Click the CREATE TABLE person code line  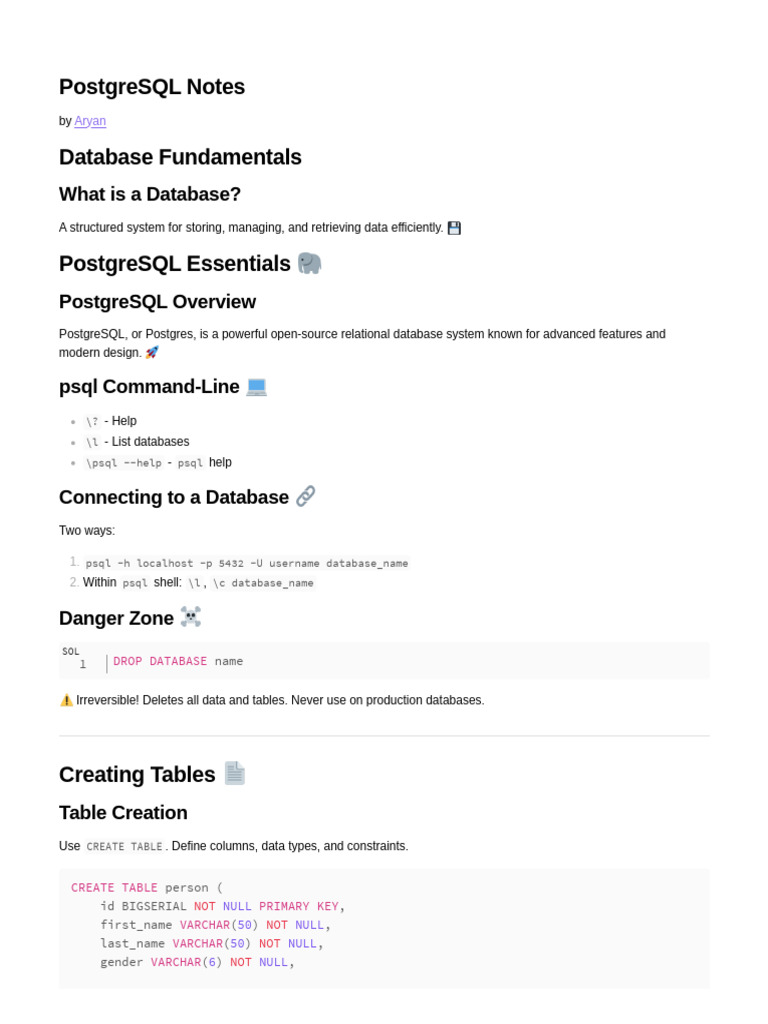[147, 887]
